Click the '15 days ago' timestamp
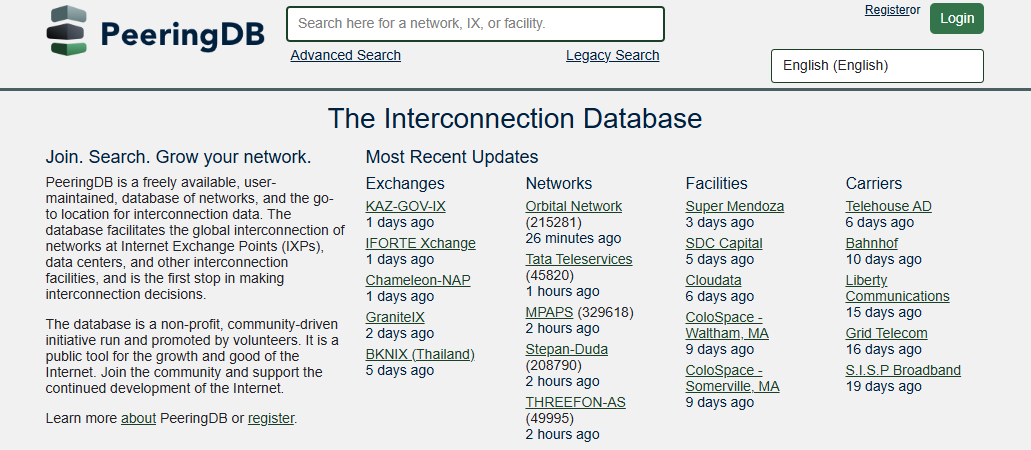Screen dimensions: 1031x450 [x=884, y=312]
